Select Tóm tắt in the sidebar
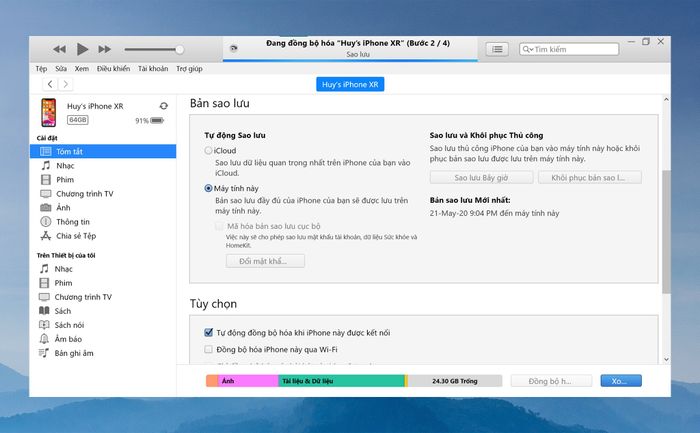 click(x=103, y=151)
